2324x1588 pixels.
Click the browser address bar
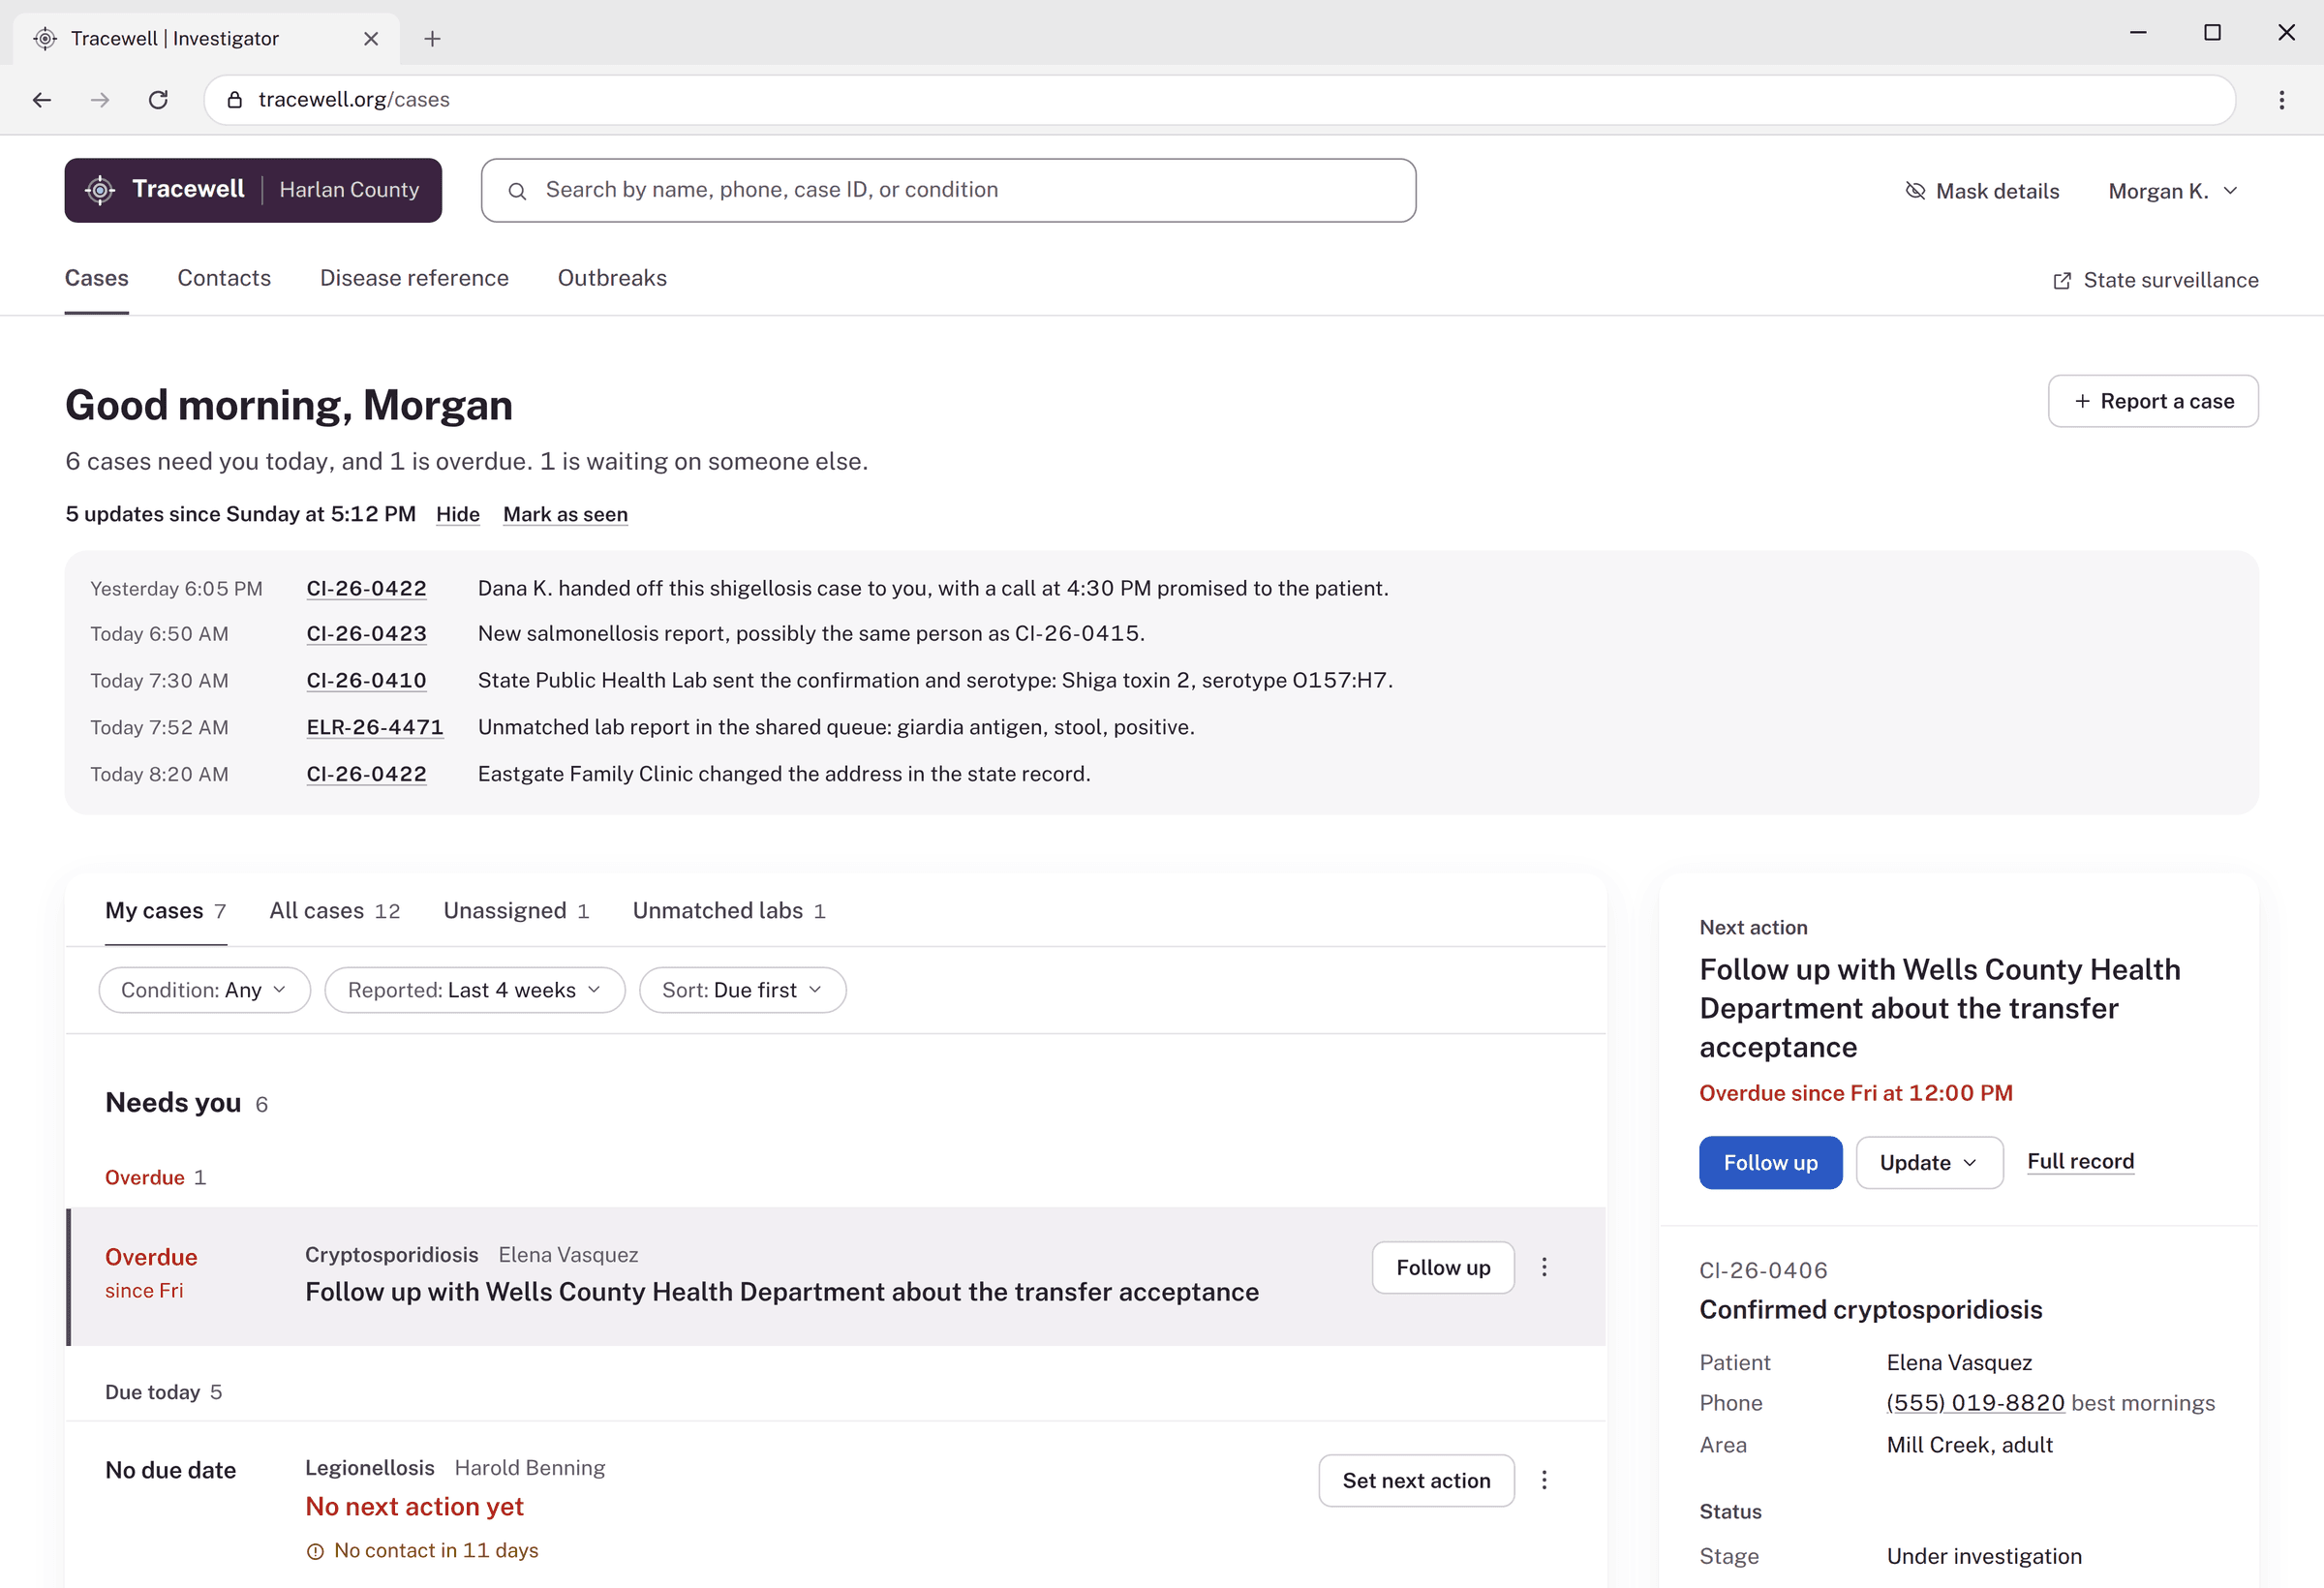[x=1220, y=99]
